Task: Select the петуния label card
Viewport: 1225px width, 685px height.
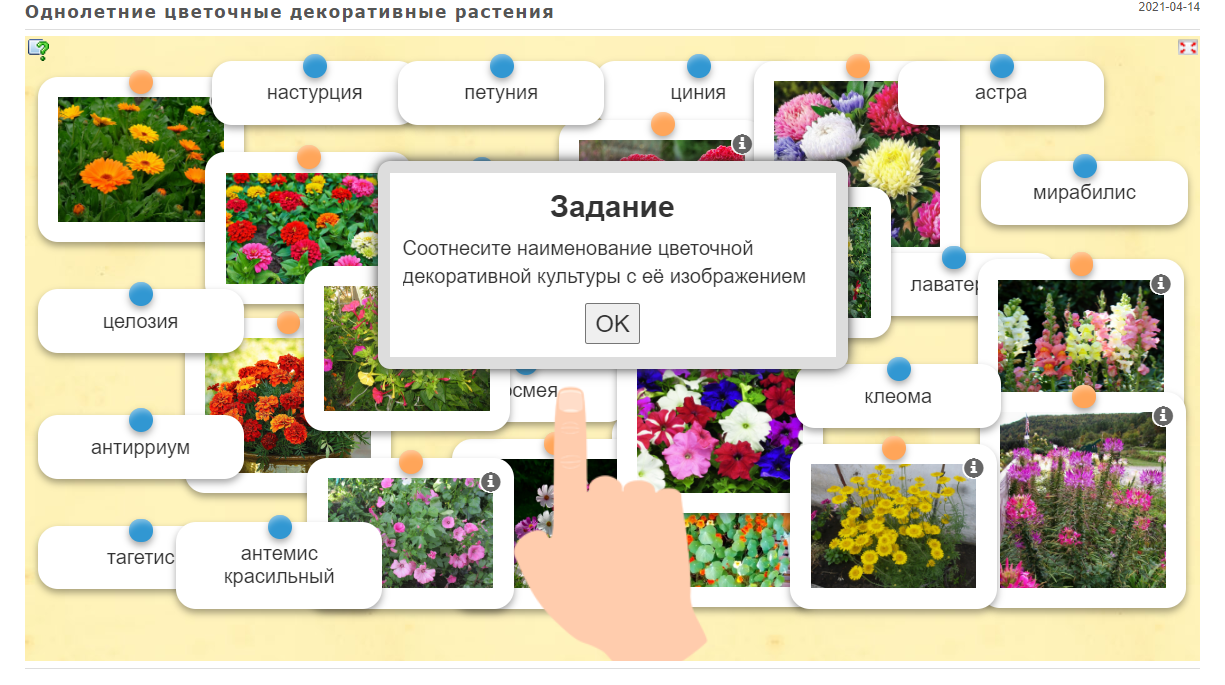Action: click(x=501, y=93)
